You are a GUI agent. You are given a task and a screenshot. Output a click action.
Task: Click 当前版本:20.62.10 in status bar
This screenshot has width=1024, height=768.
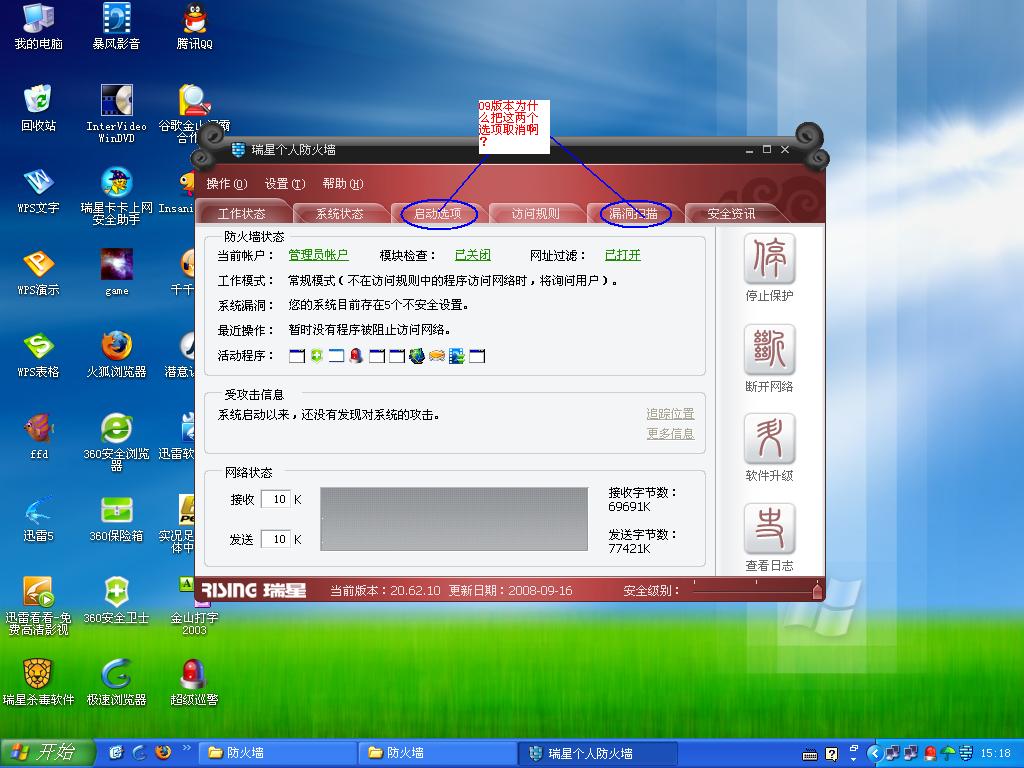click(385, 590)
